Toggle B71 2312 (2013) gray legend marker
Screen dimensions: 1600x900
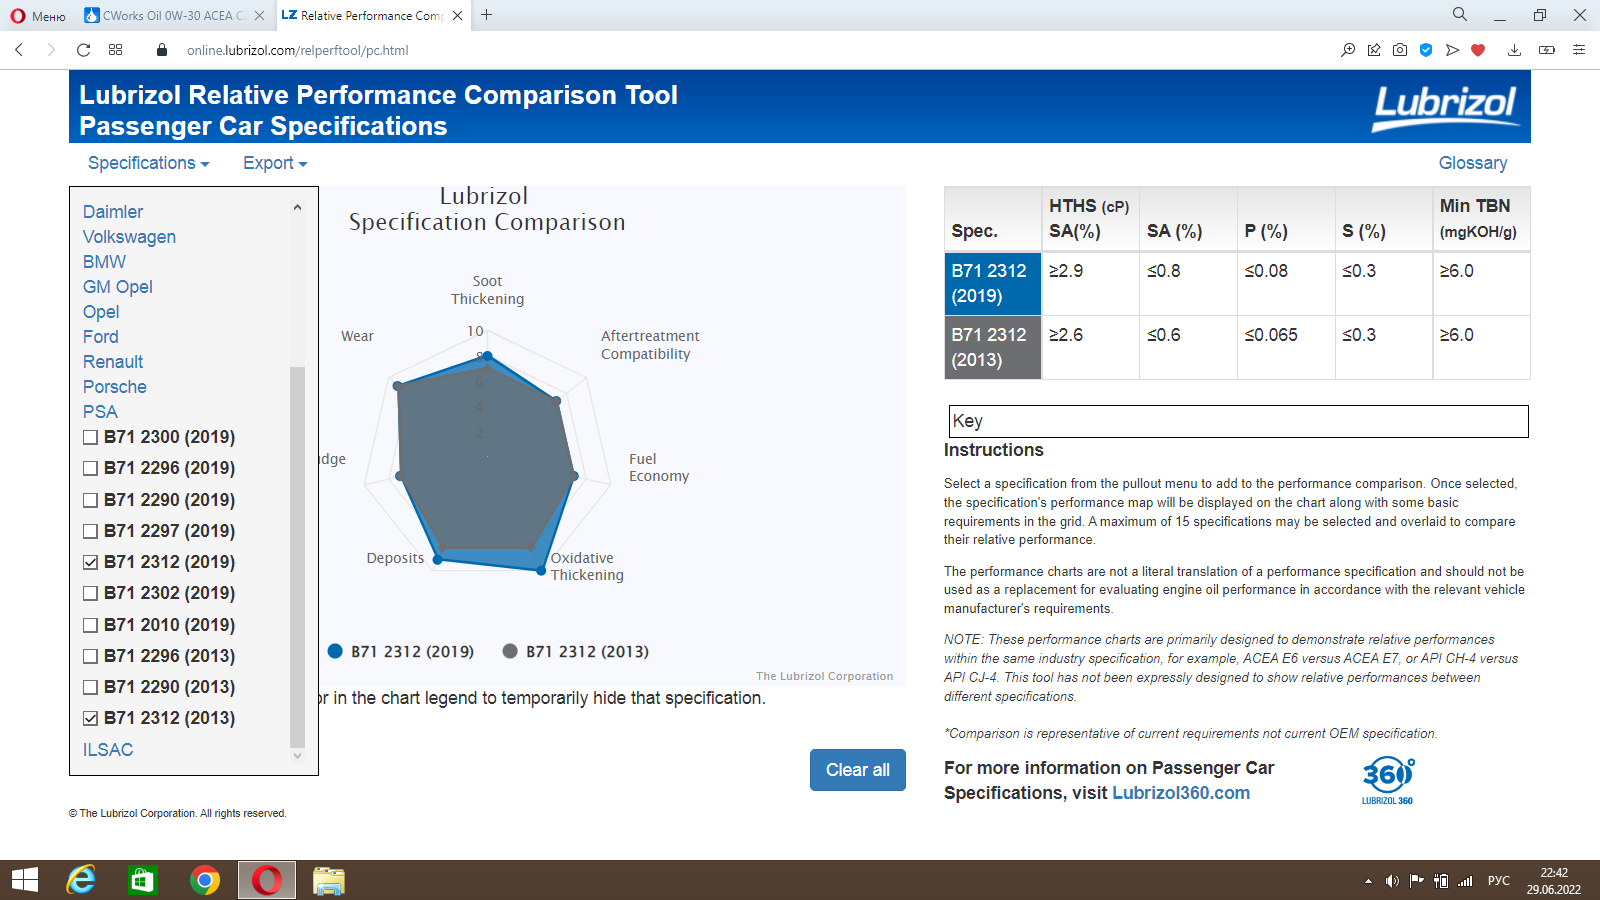point(510,651)
